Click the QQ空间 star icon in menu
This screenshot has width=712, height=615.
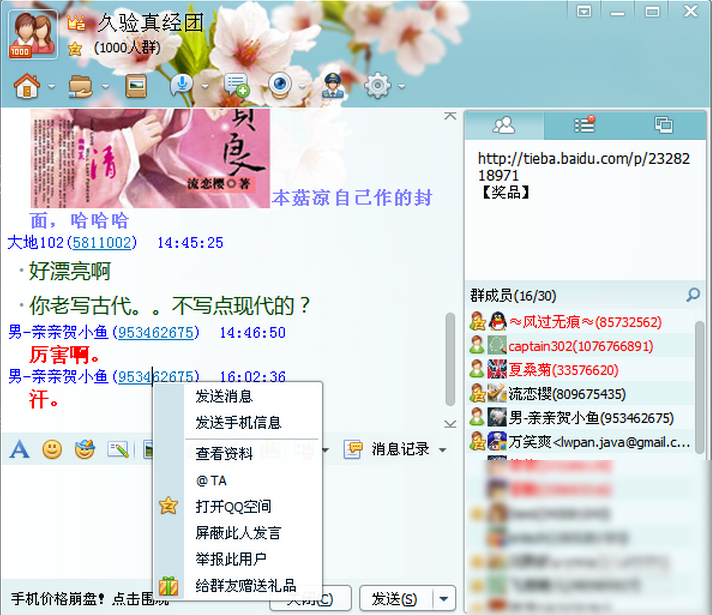(x=168, y=506)
